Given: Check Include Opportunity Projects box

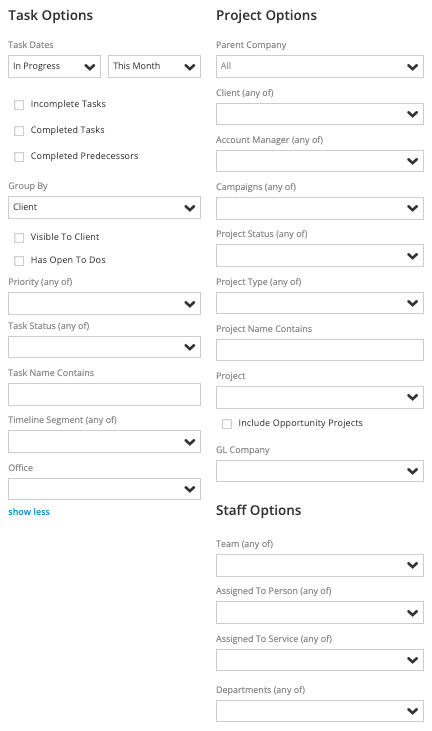Looking at the screenshot, I should pyautogui.click(x=227, y=424).
